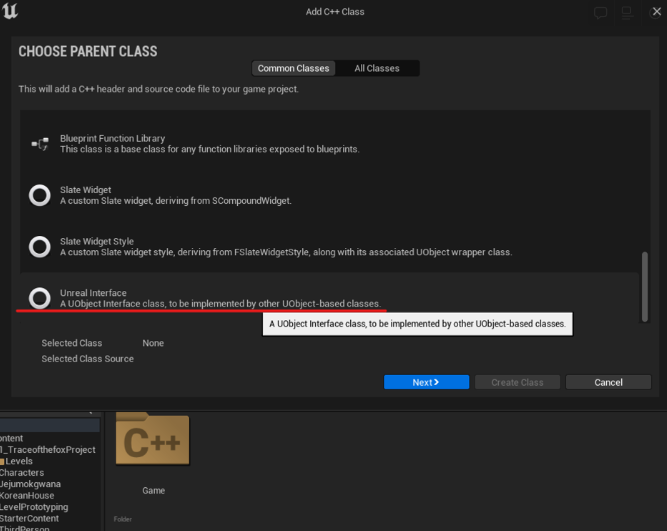Click the function libraries description text
The height and width of the screenshot is (531, 667).
point(210,149)
